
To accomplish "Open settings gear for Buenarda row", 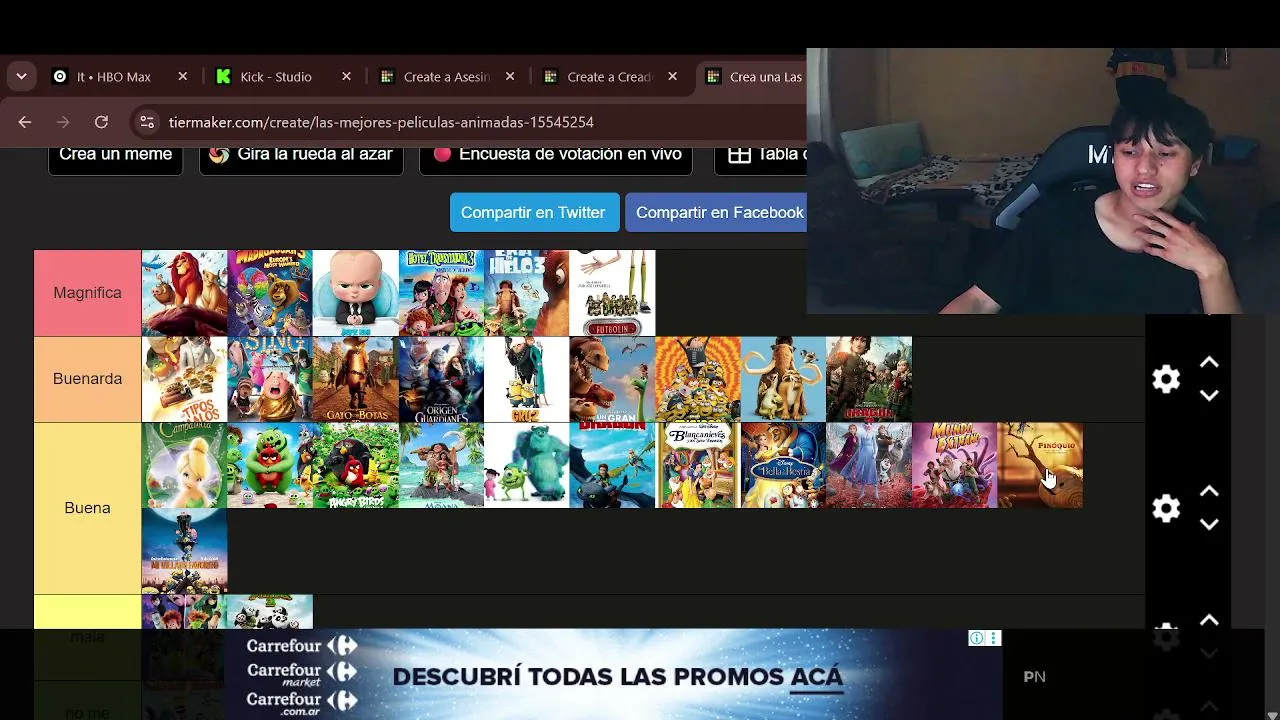I will (x=1166, y=379).
